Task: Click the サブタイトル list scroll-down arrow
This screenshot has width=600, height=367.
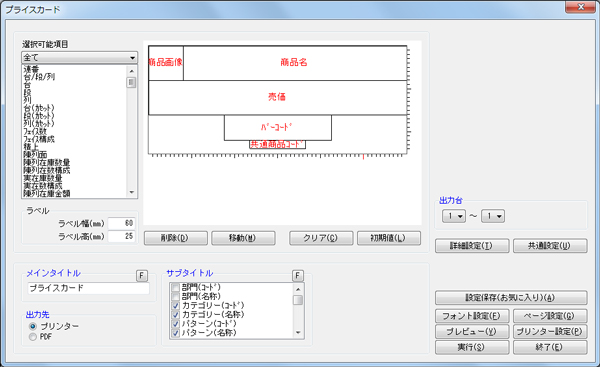Action: (298, 333)
